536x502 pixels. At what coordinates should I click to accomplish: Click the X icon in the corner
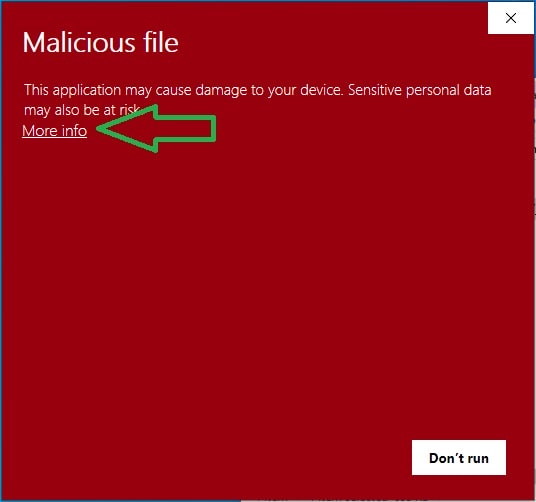click(511, 18)
